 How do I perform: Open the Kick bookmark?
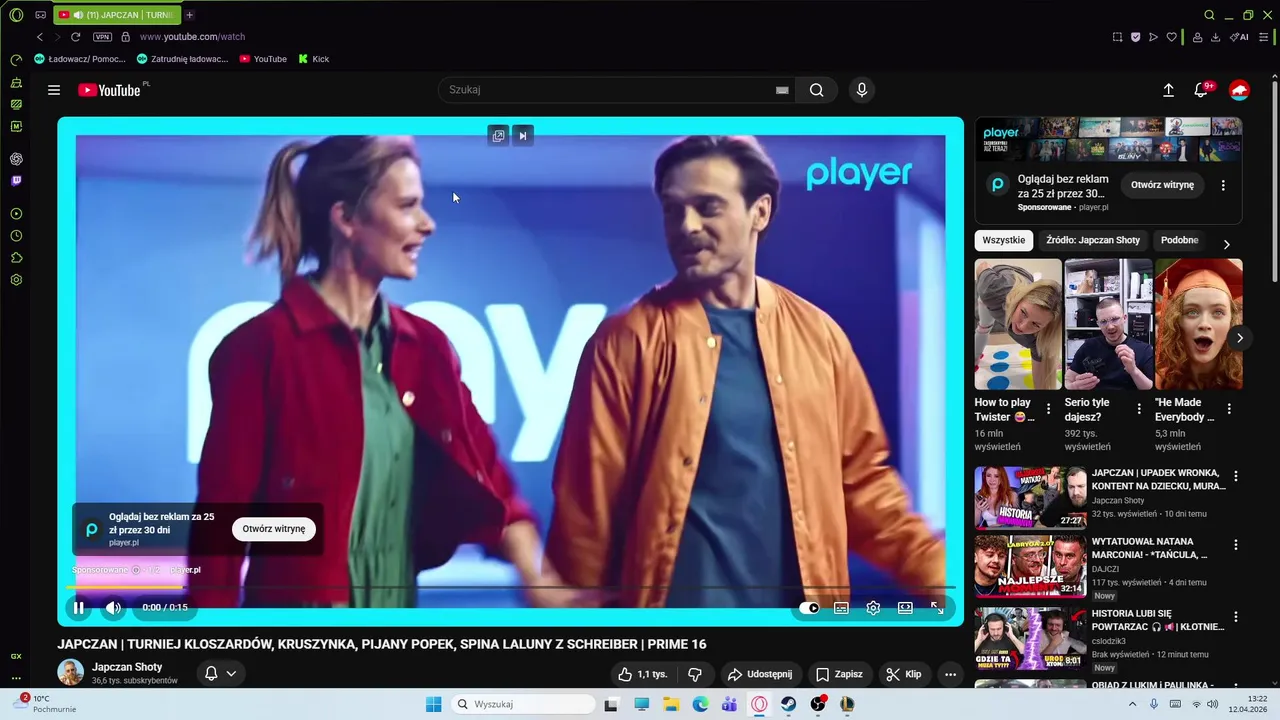click(x=314, y=59)
